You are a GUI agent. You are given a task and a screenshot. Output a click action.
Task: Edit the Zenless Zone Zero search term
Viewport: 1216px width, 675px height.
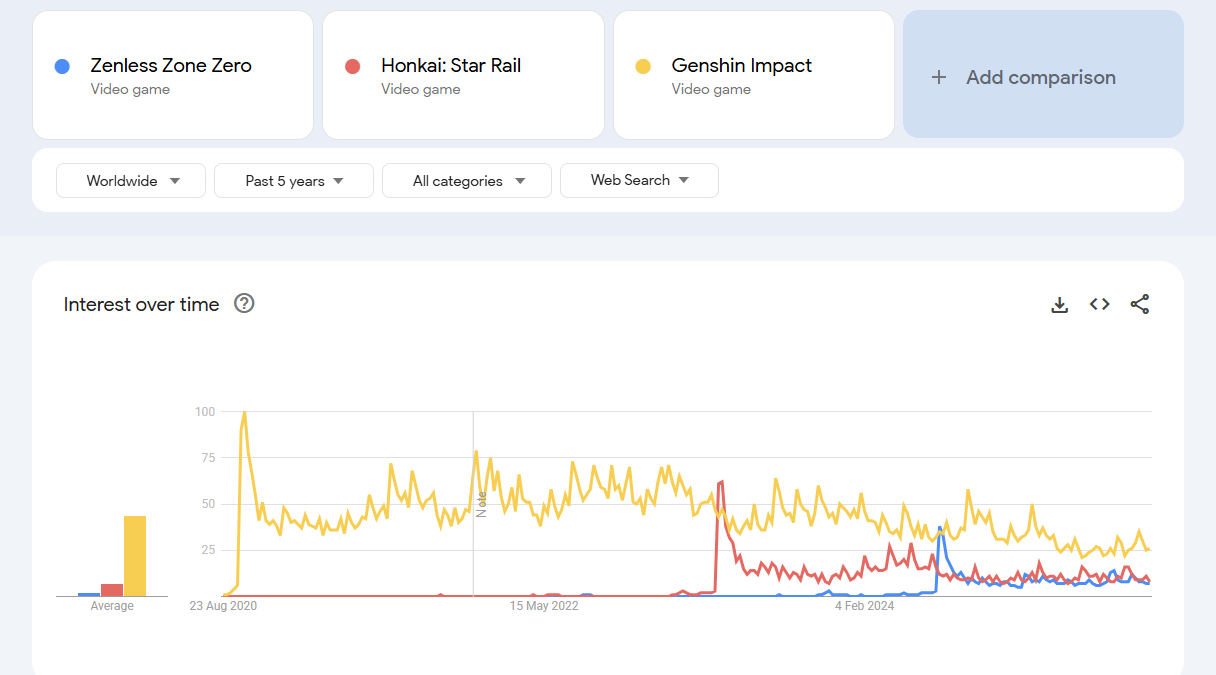tap(171, 66)
